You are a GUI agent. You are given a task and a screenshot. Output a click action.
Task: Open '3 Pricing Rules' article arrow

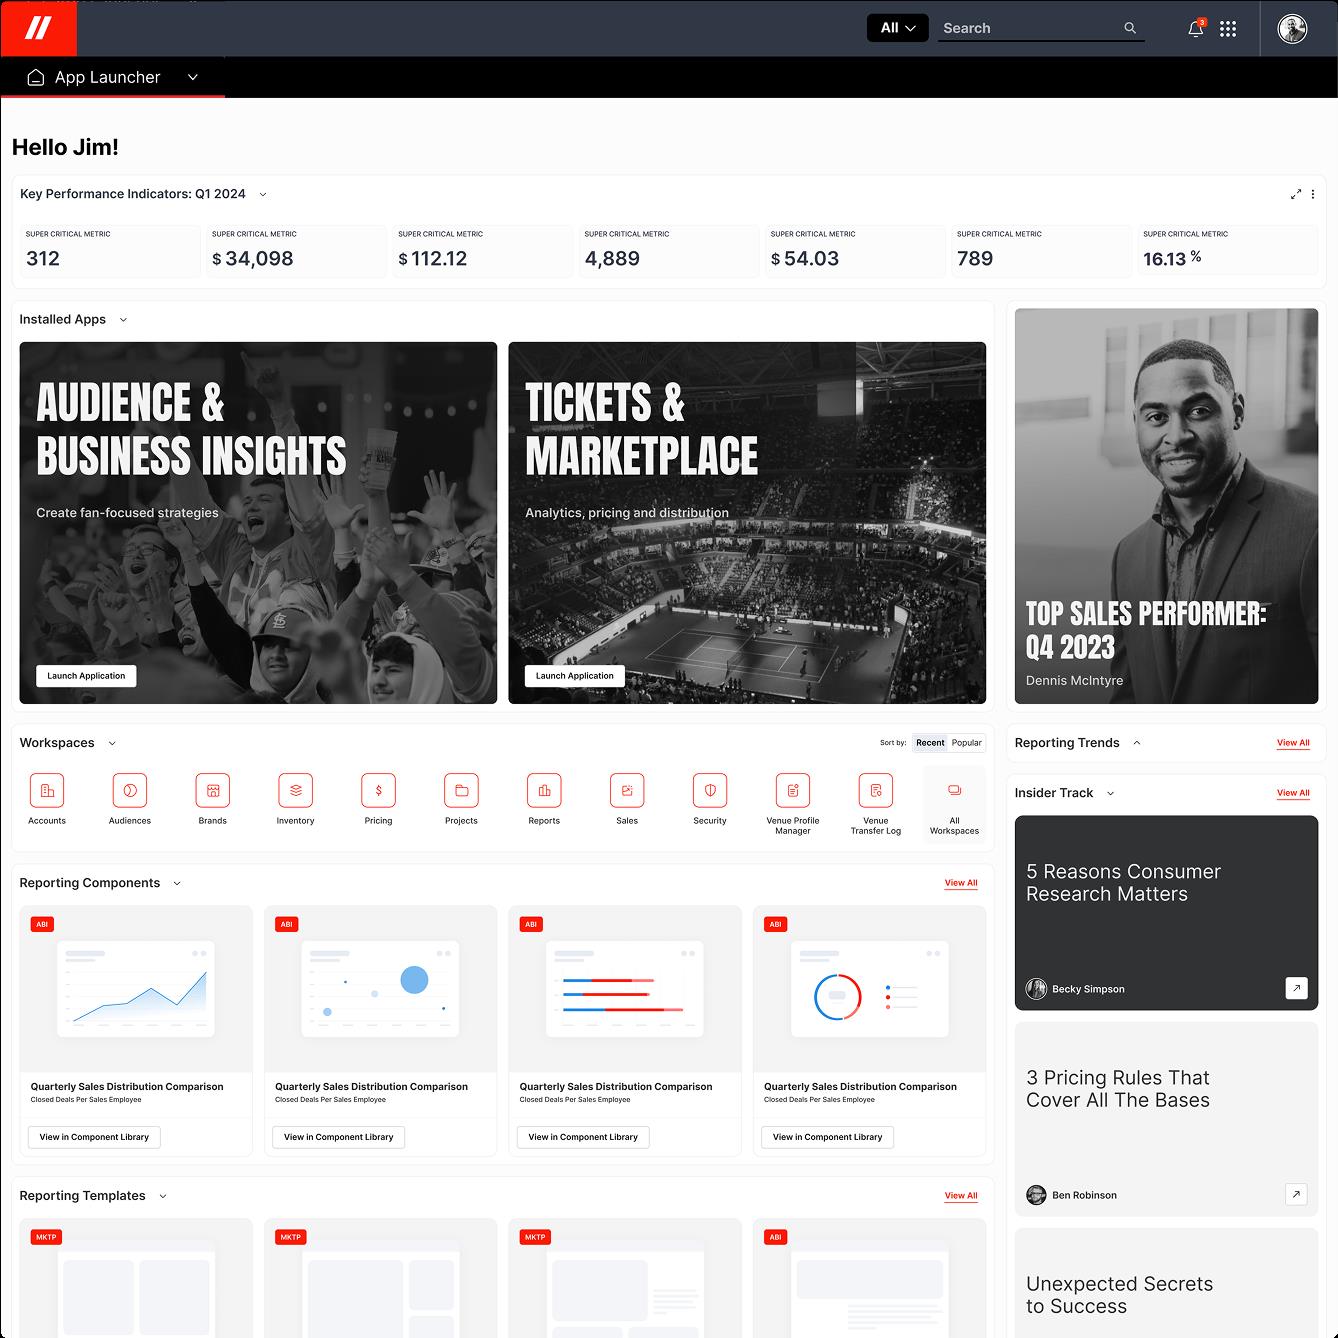pyautogui.click(x=1296, y=1194)
